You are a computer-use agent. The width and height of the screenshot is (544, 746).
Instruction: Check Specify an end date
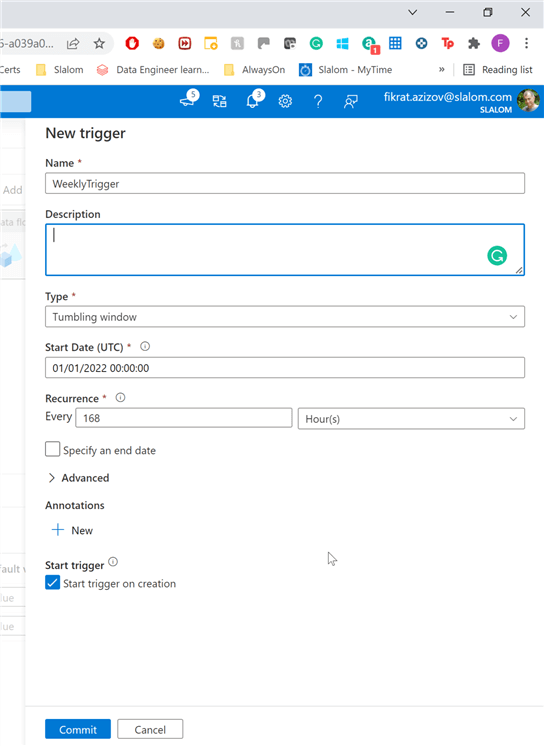click(x=53, y=449)
